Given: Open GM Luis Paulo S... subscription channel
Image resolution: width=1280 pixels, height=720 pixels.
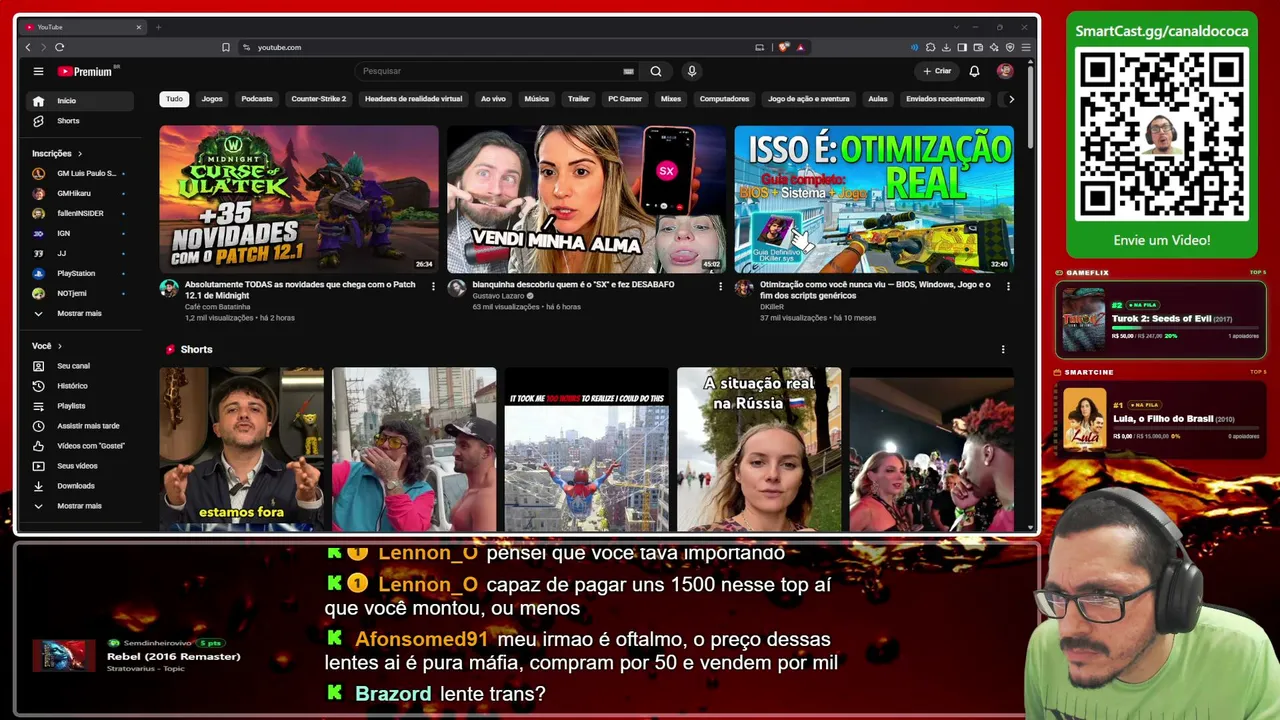Looking at the screenshot, I should [x=80, y=174].
